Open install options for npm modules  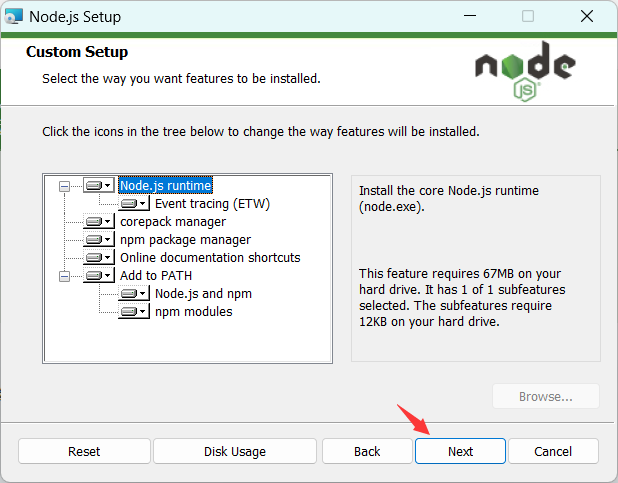click(x=134, y=311)
